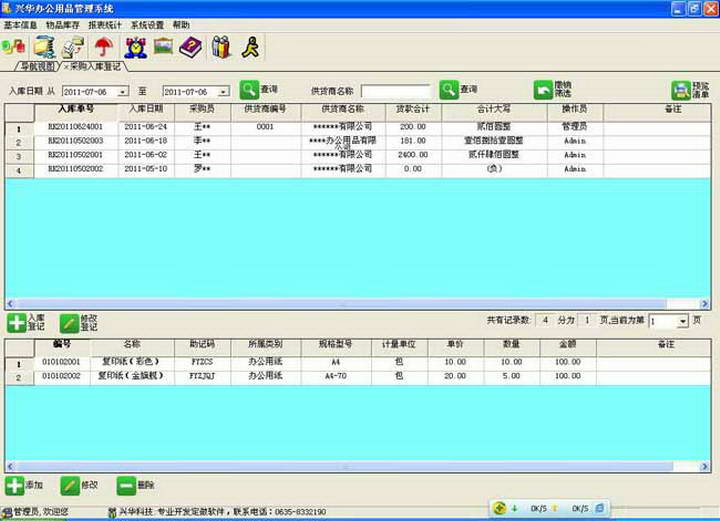The height and width of the screenshot is (521, 720).
Task: Open the current page number dropdown
Action: point(683,322)
